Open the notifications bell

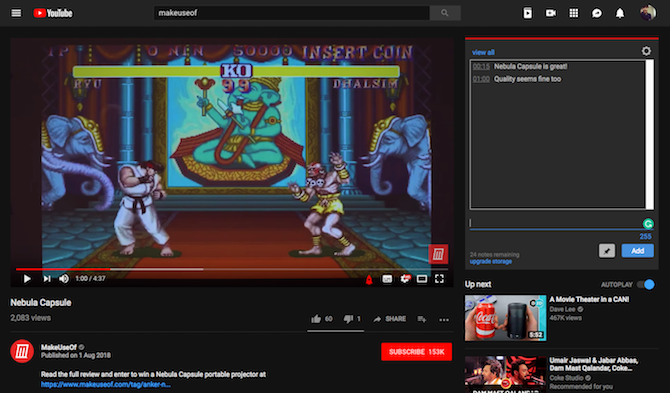pos(620,13)
